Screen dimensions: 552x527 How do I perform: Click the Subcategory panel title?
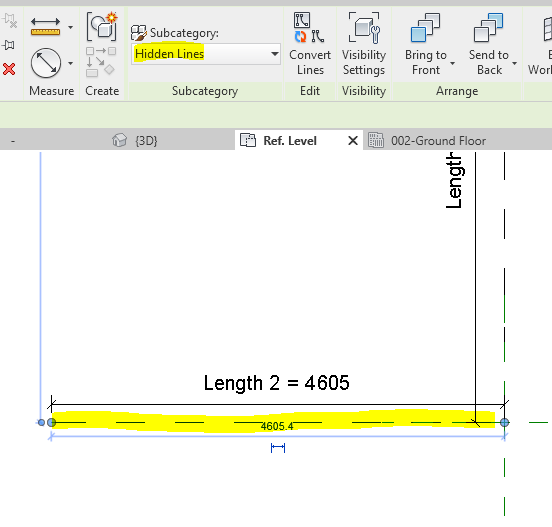205,91
